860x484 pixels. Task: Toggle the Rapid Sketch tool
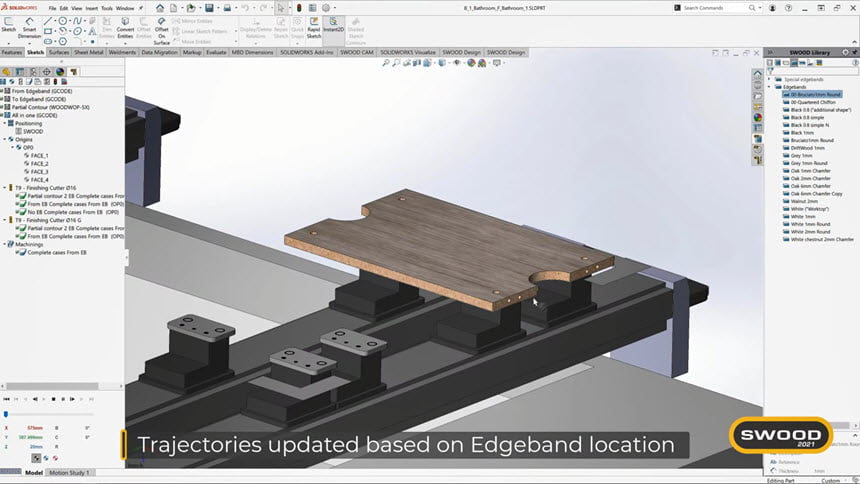coord(314,28)
